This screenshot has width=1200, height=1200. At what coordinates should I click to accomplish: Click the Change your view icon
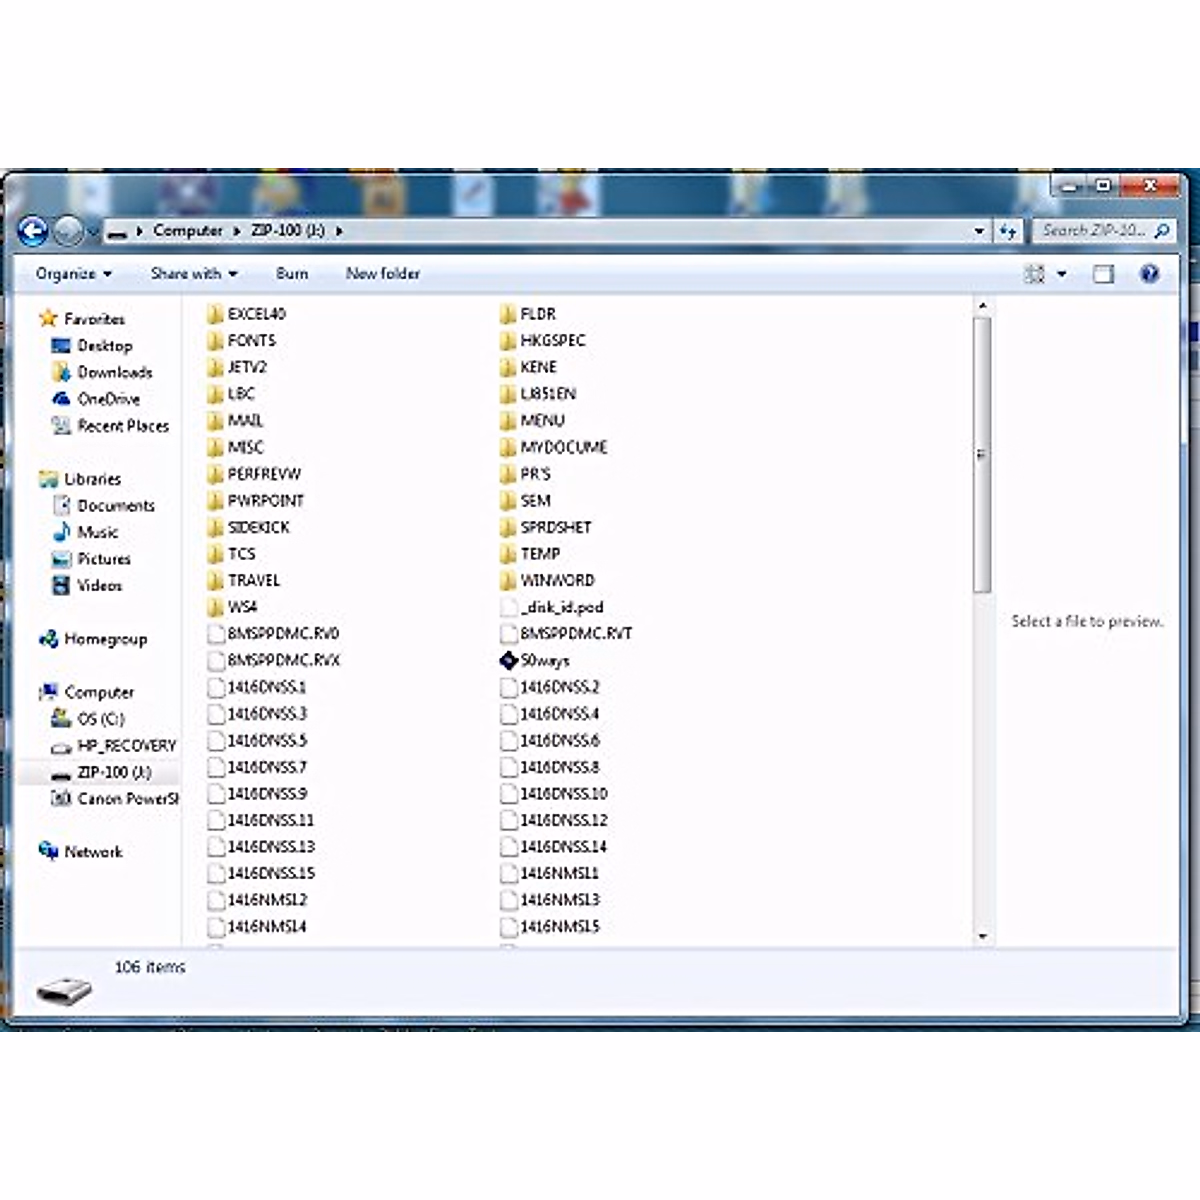(x=1035, y=274)
